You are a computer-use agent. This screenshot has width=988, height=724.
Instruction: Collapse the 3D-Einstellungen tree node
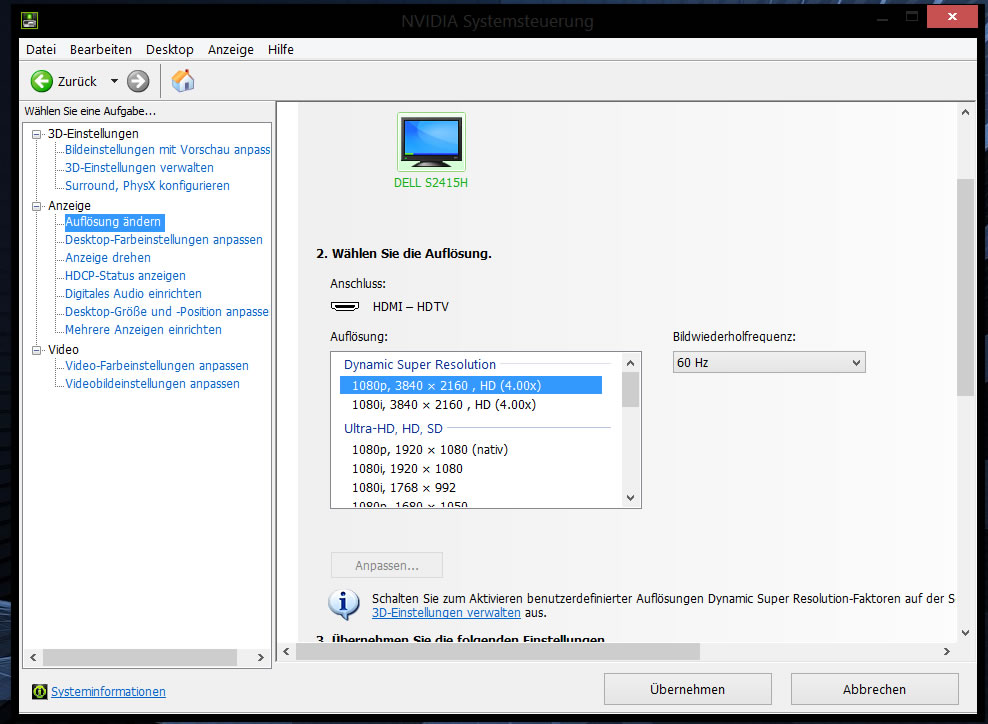pos(37,134)
